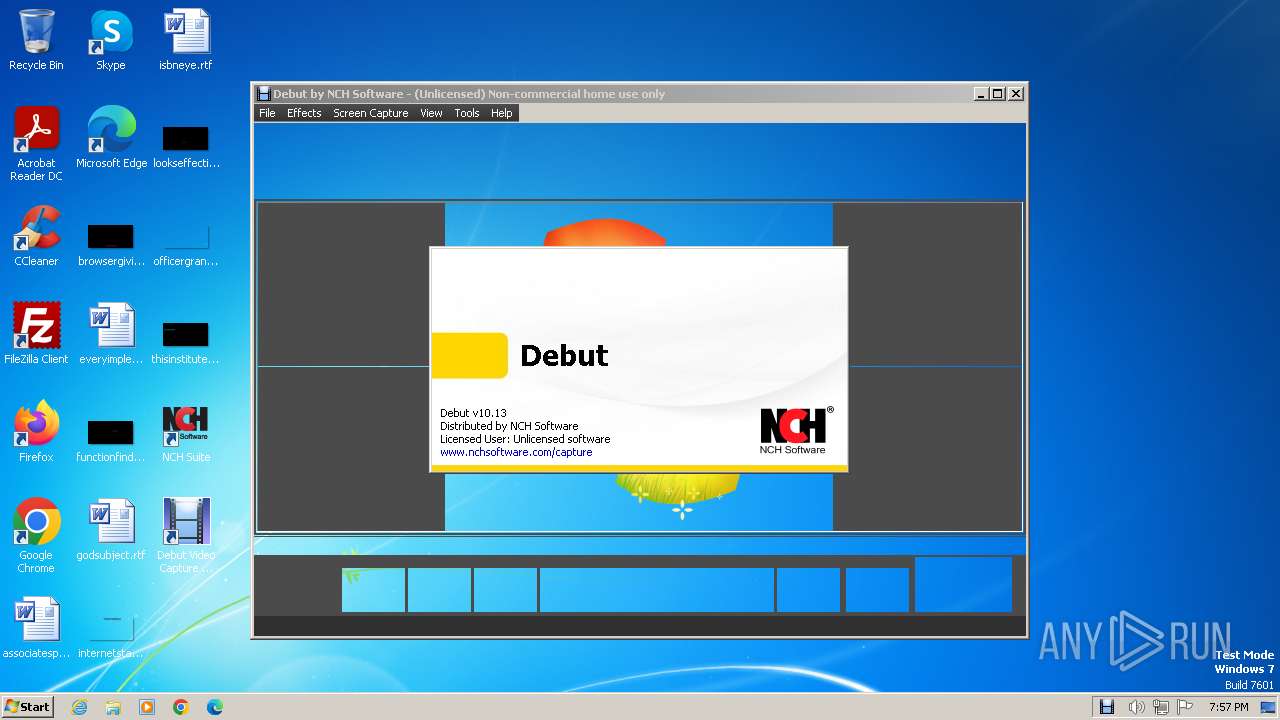Click the system clock showing 7:57 PM
This screenshot has width=1280, height=720.
point(1228,707)
